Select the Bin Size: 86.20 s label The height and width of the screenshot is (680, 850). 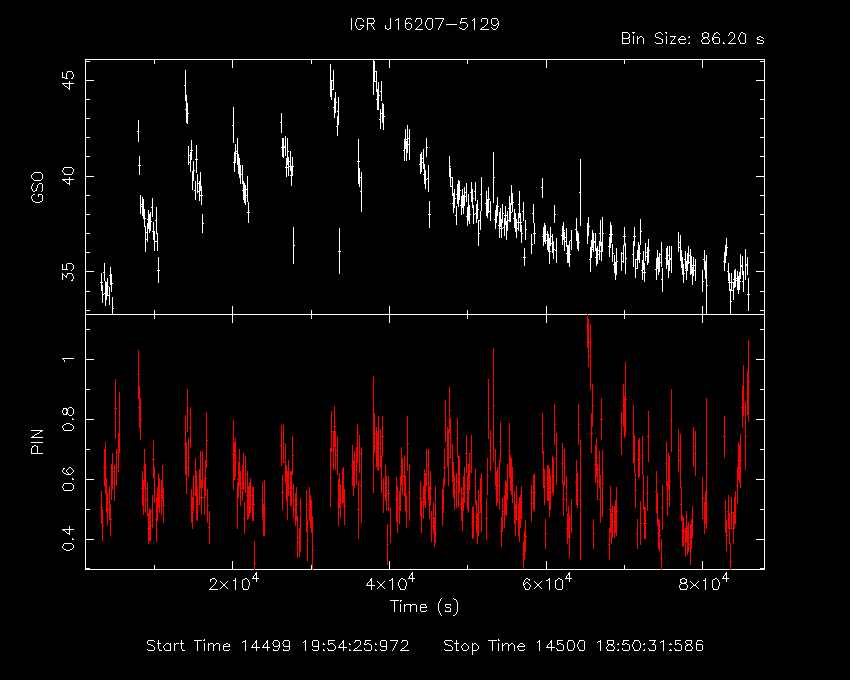click(692, 39)
